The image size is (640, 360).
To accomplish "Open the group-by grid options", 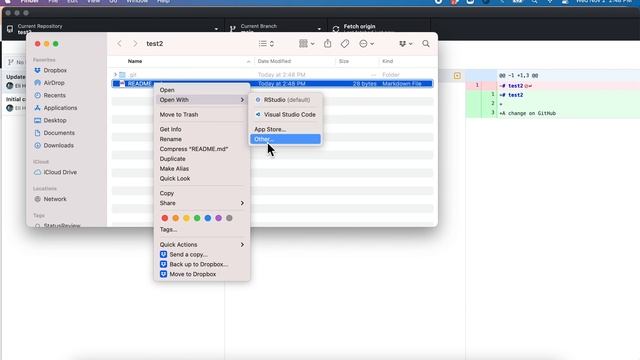I will click(x=307, y=44).
